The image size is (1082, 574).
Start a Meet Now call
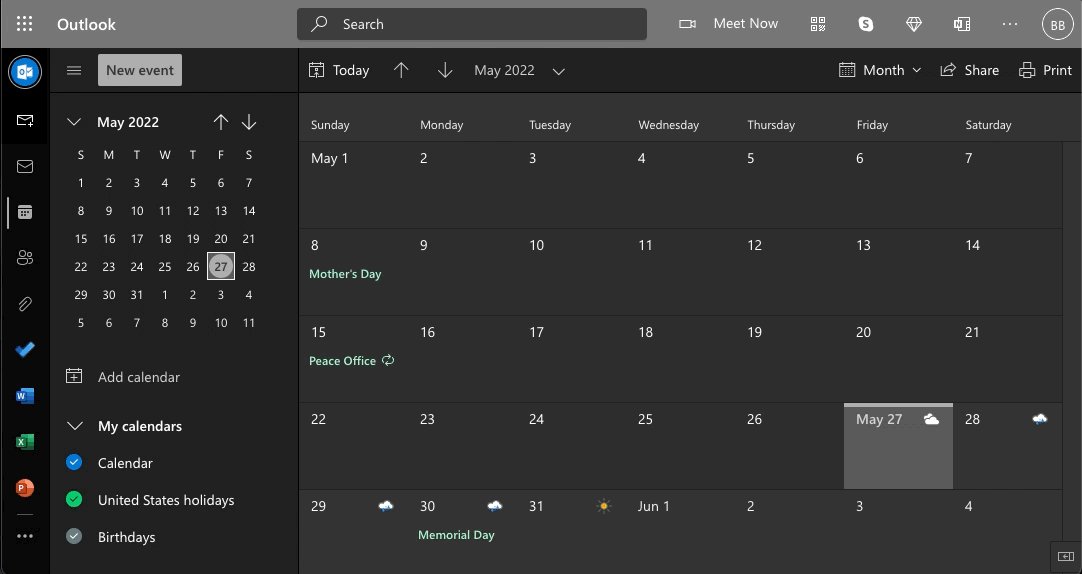(x=729, y=23)
